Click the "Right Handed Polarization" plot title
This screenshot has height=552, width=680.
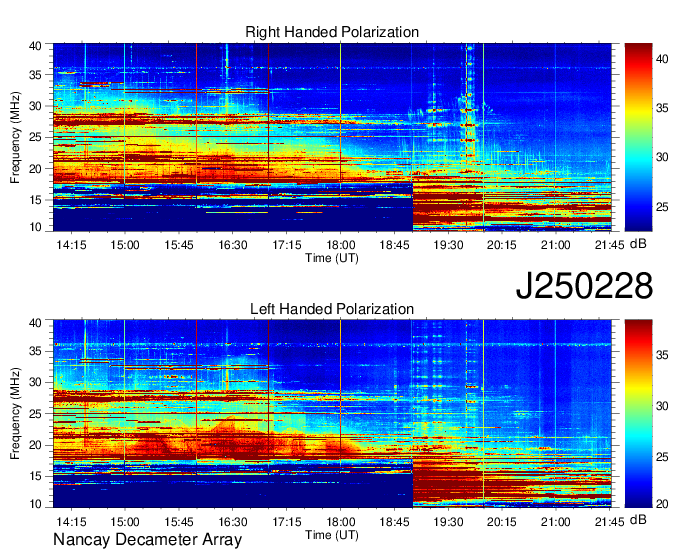pos(332,32)
